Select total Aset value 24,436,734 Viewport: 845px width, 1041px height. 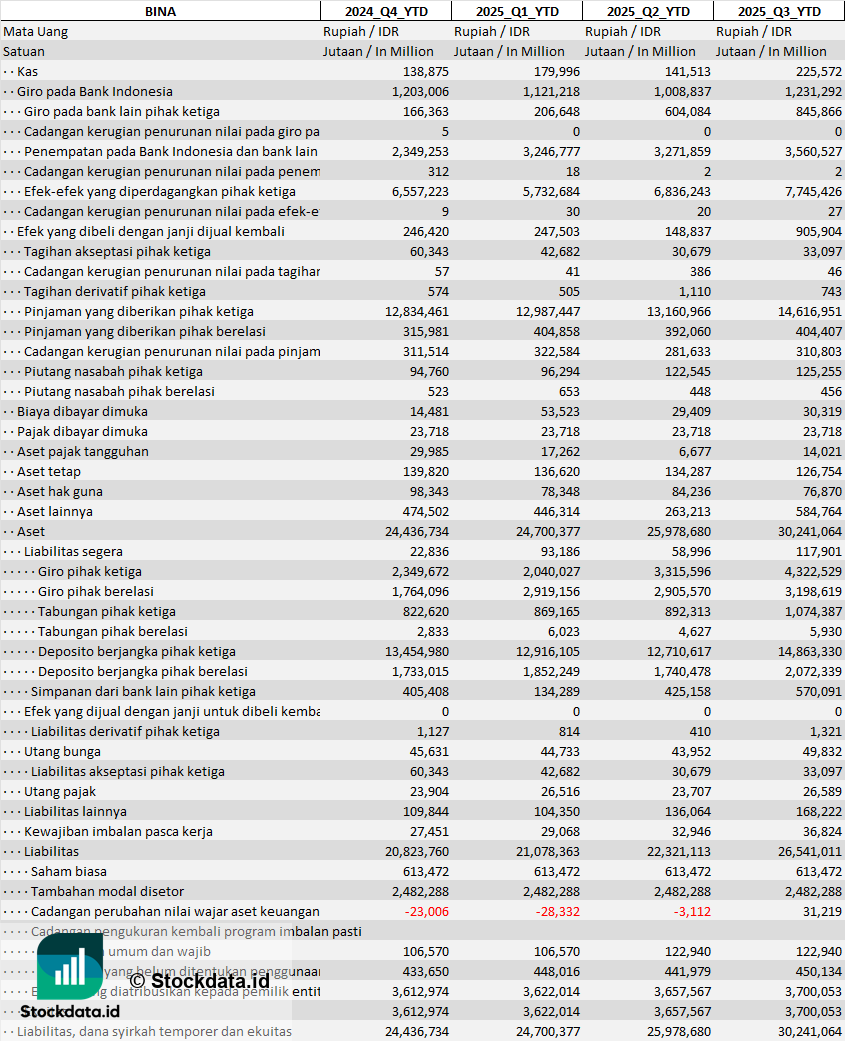click(417, 532)
